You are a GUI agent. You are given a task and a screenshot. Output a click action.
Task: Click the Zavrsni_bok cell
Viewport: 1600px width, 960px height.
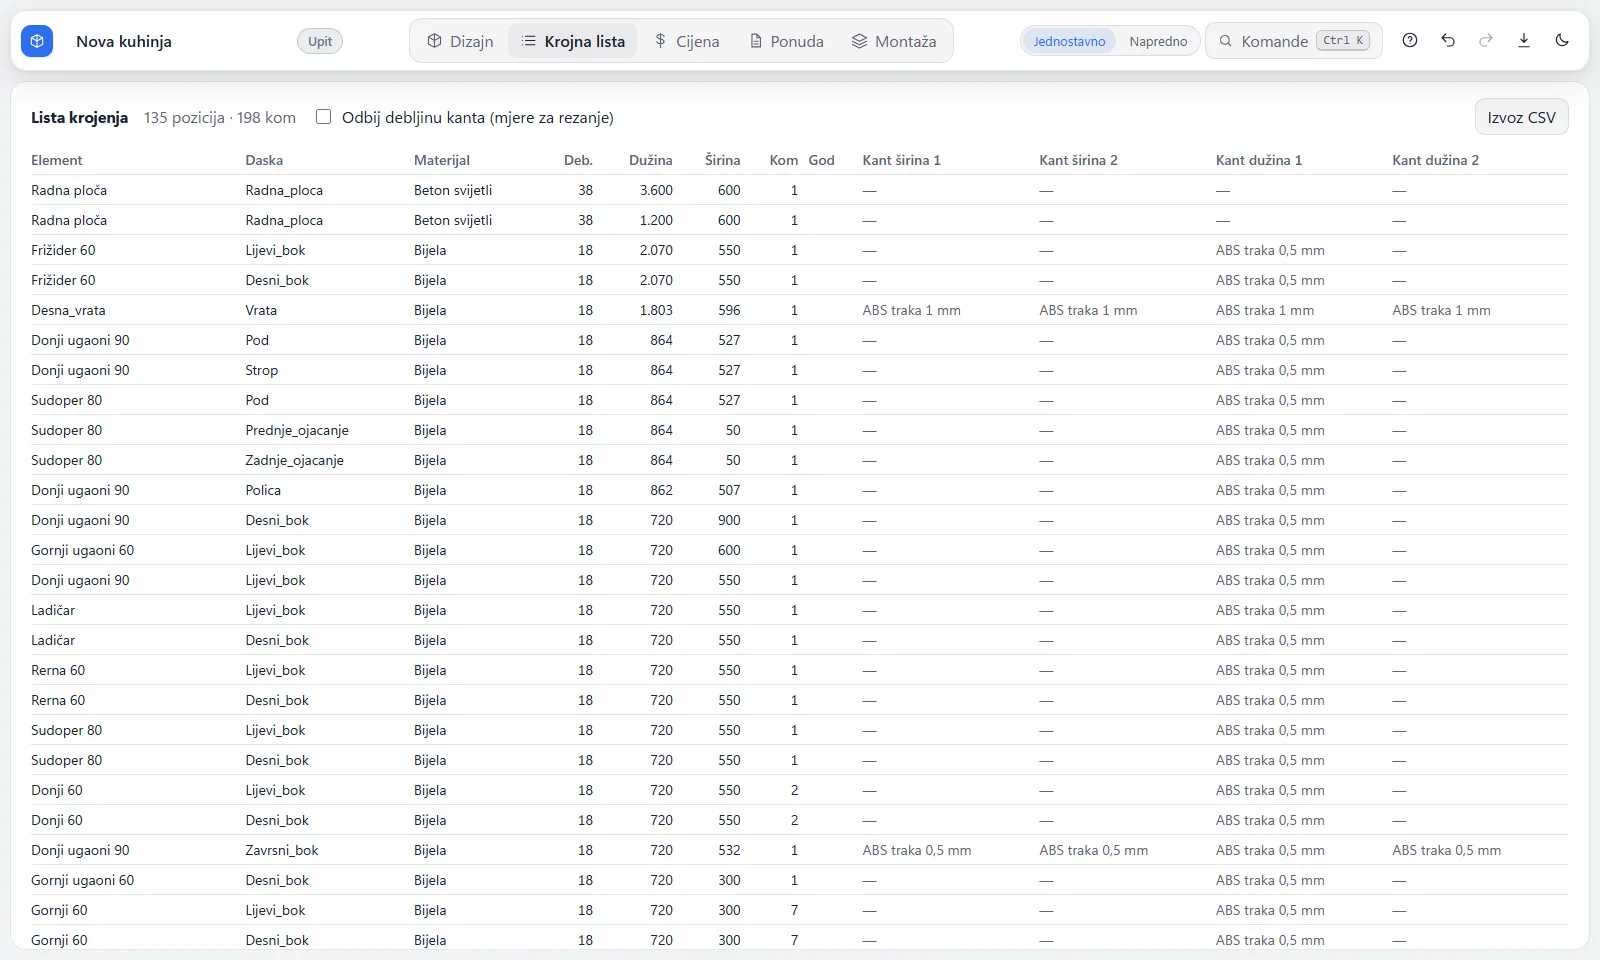click(x=282, y=850)
